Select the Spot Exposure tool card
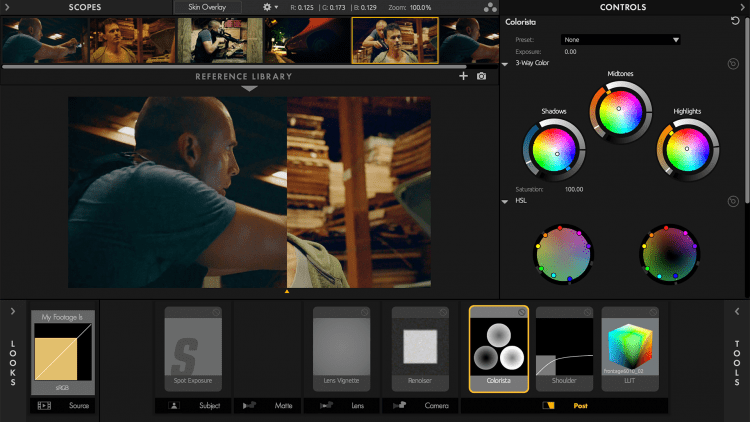The image size is (750, 422). tap(193, 350)
